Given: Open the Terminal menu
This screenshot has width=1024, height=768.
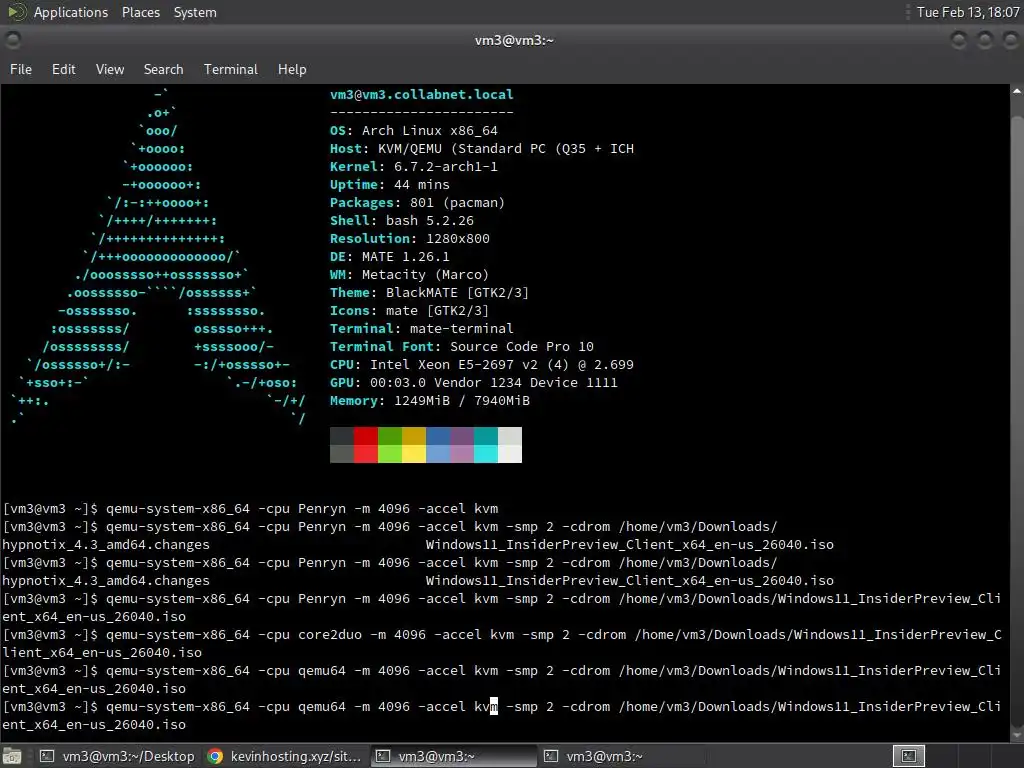Looking at the screenshot, I should pos(231,69).
